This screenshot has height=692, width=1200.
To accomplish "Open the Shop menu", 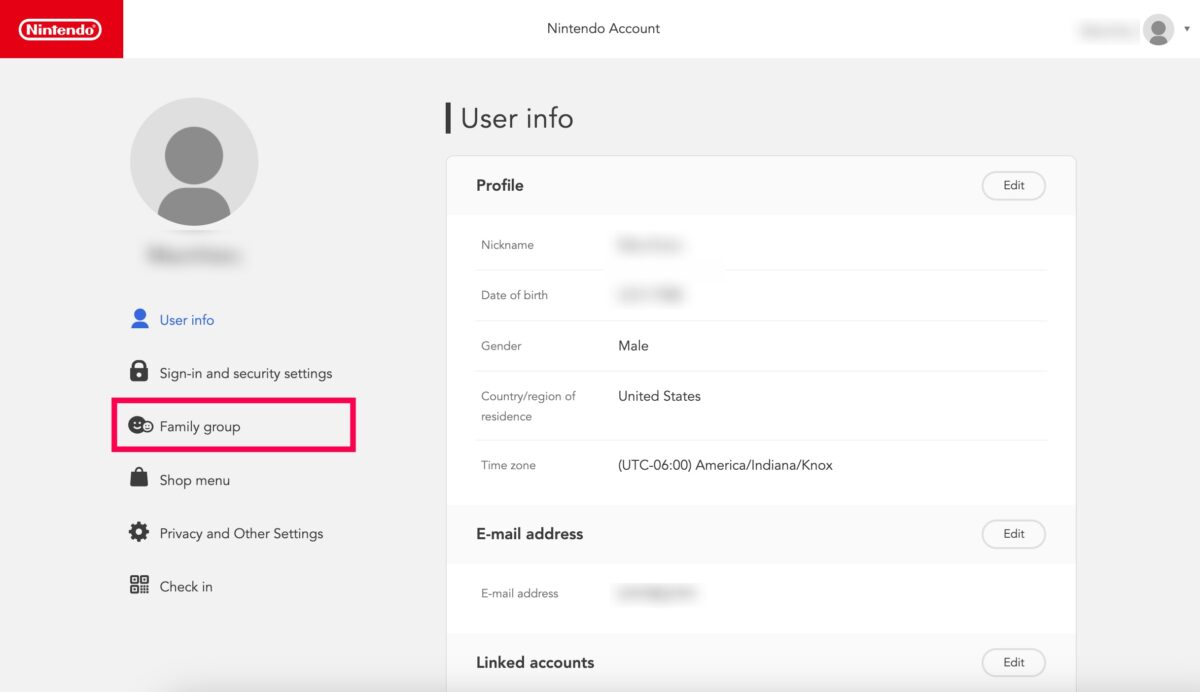I will pyautogui.click(x=195, y=480).
